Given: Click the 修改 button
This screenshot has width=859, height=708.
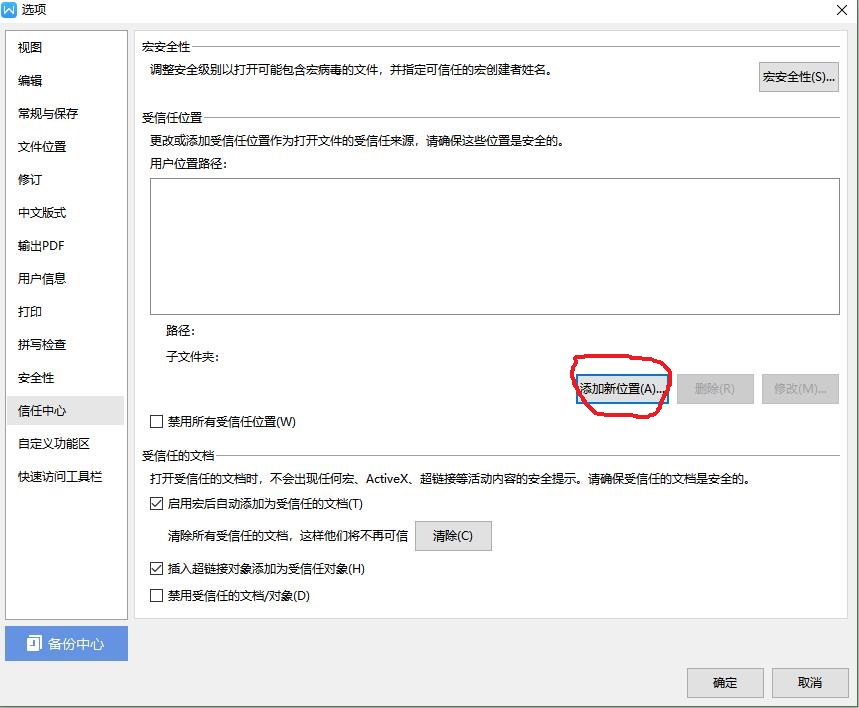Looking at the screenshot, I should (800, 388).
